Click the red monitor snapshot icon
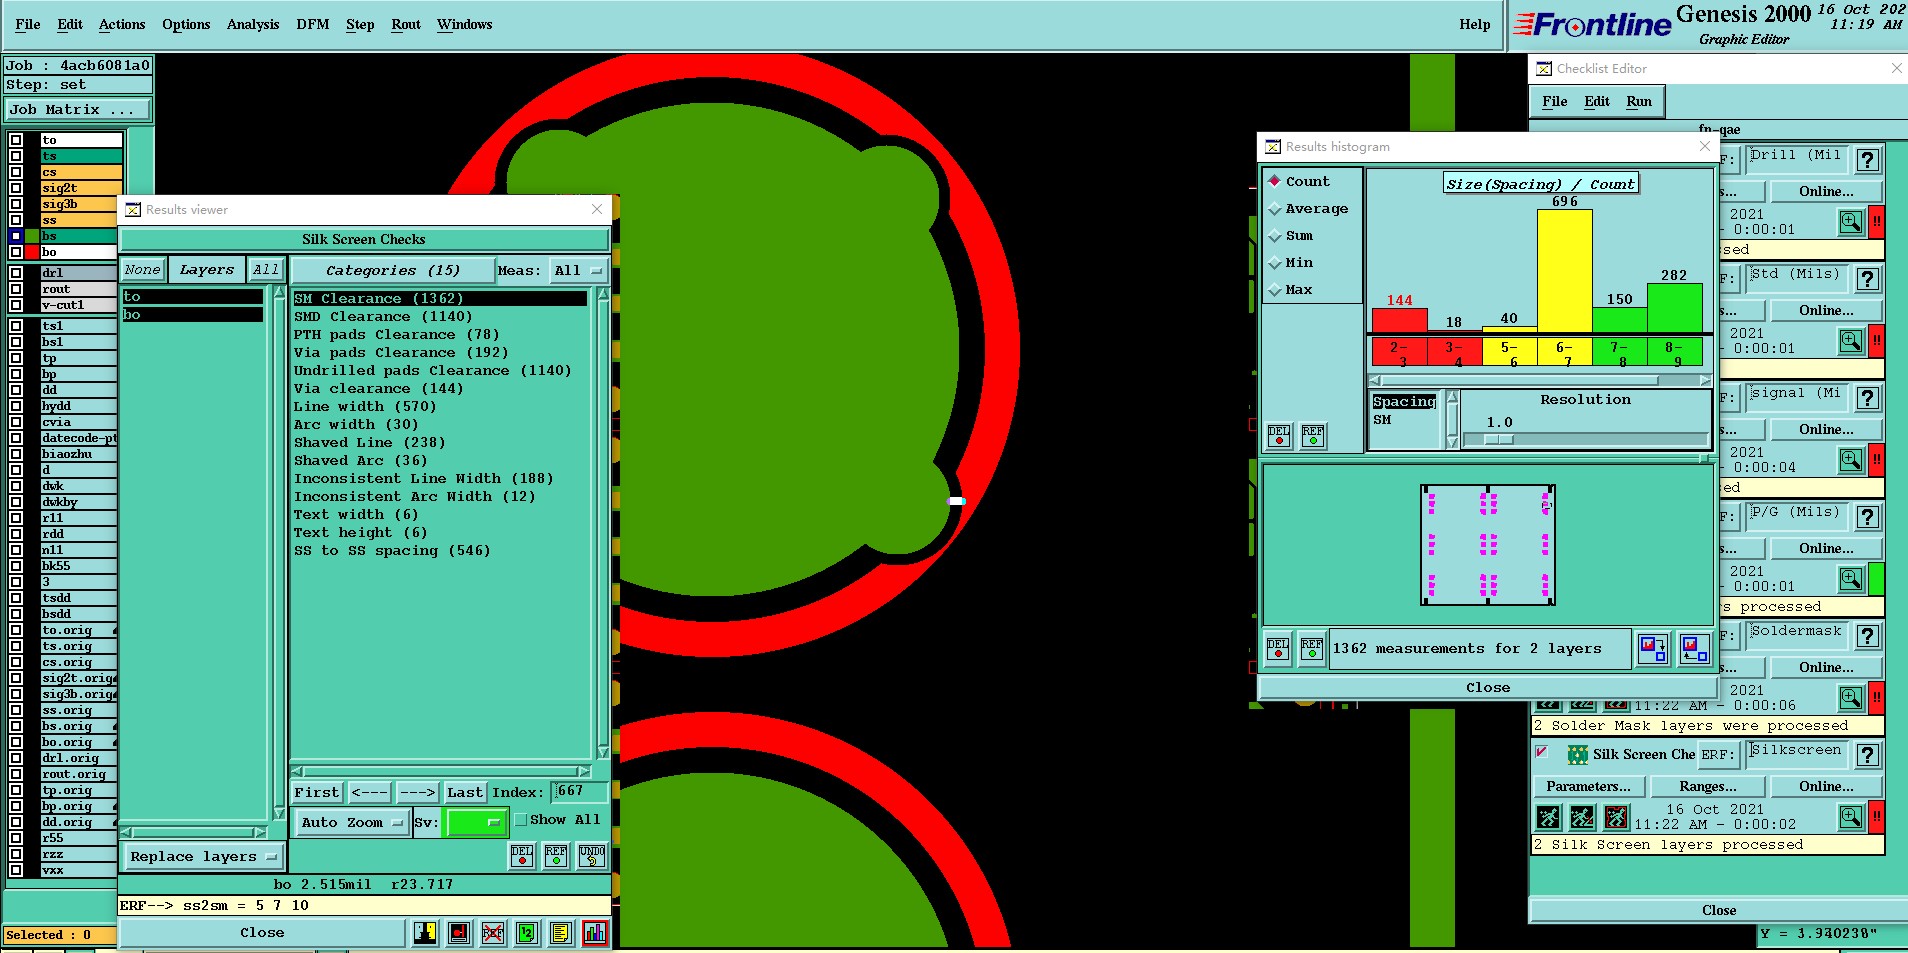The width and height of the screenshot is (1908, 953). 459,933
